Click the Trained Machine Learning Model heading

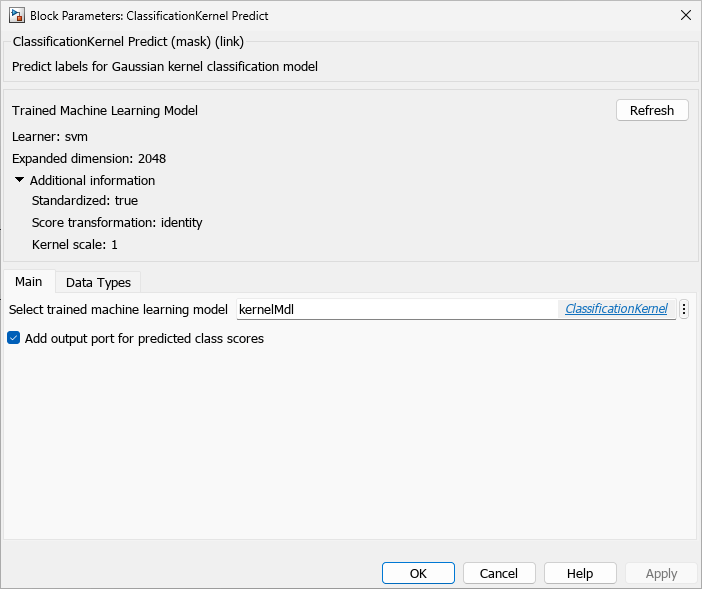[105, 111]
